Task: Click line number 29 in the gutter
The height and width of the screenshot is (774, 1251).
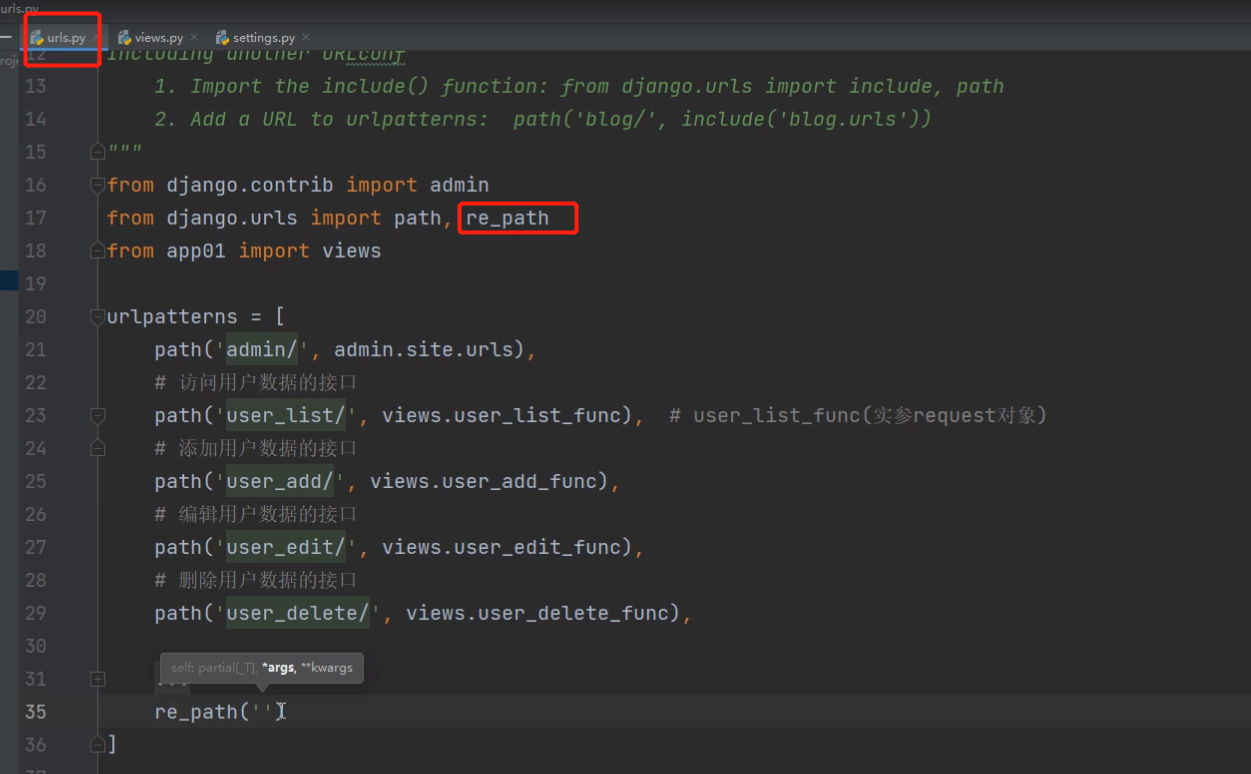Action: pyautogui.click(x=35, y=614)
